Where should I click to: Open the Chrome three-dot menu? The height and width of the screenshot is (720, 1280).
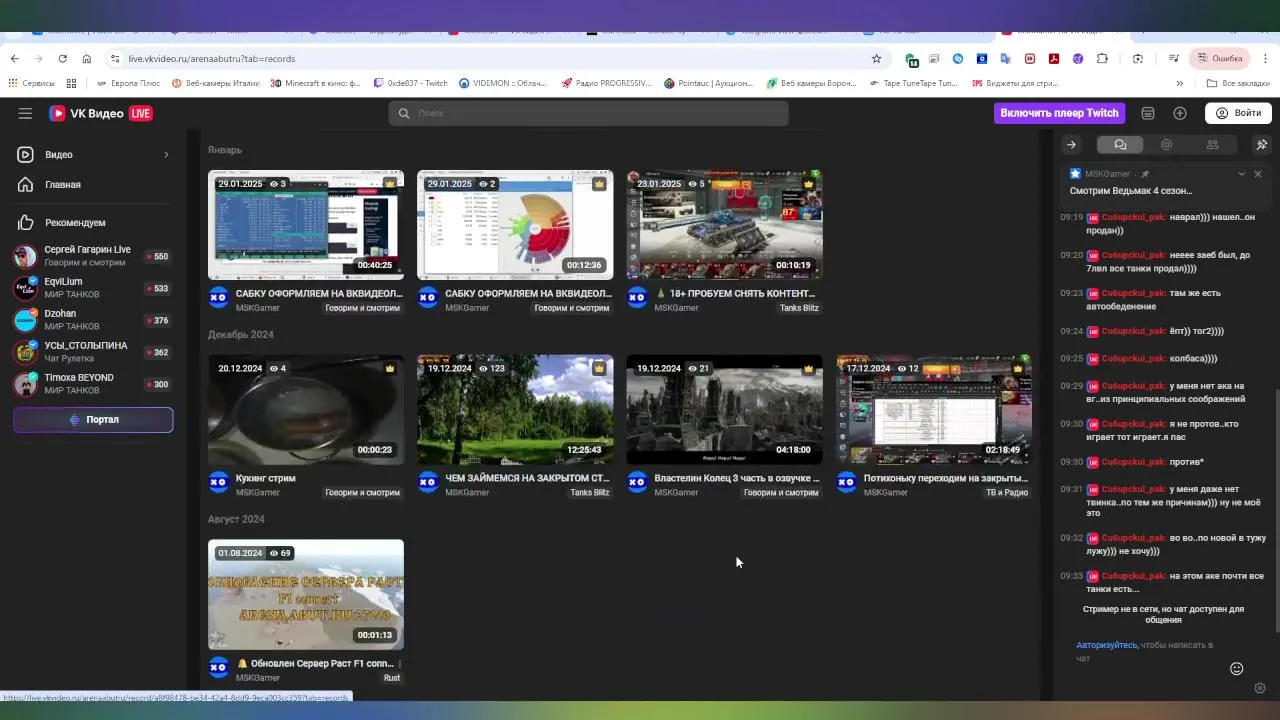coord(1266,58)
